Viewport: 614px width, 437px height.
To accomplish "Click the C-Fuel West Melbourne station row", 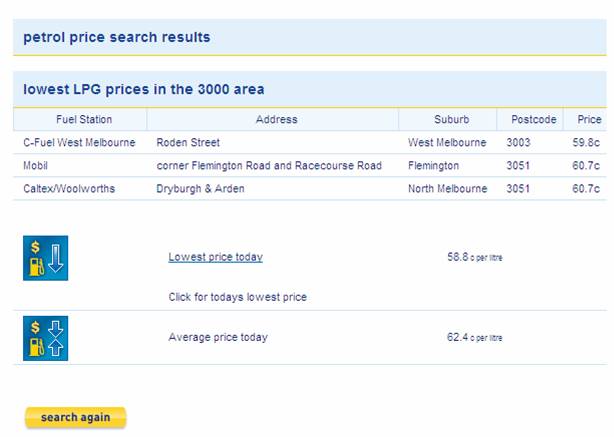I will point(310,143).
